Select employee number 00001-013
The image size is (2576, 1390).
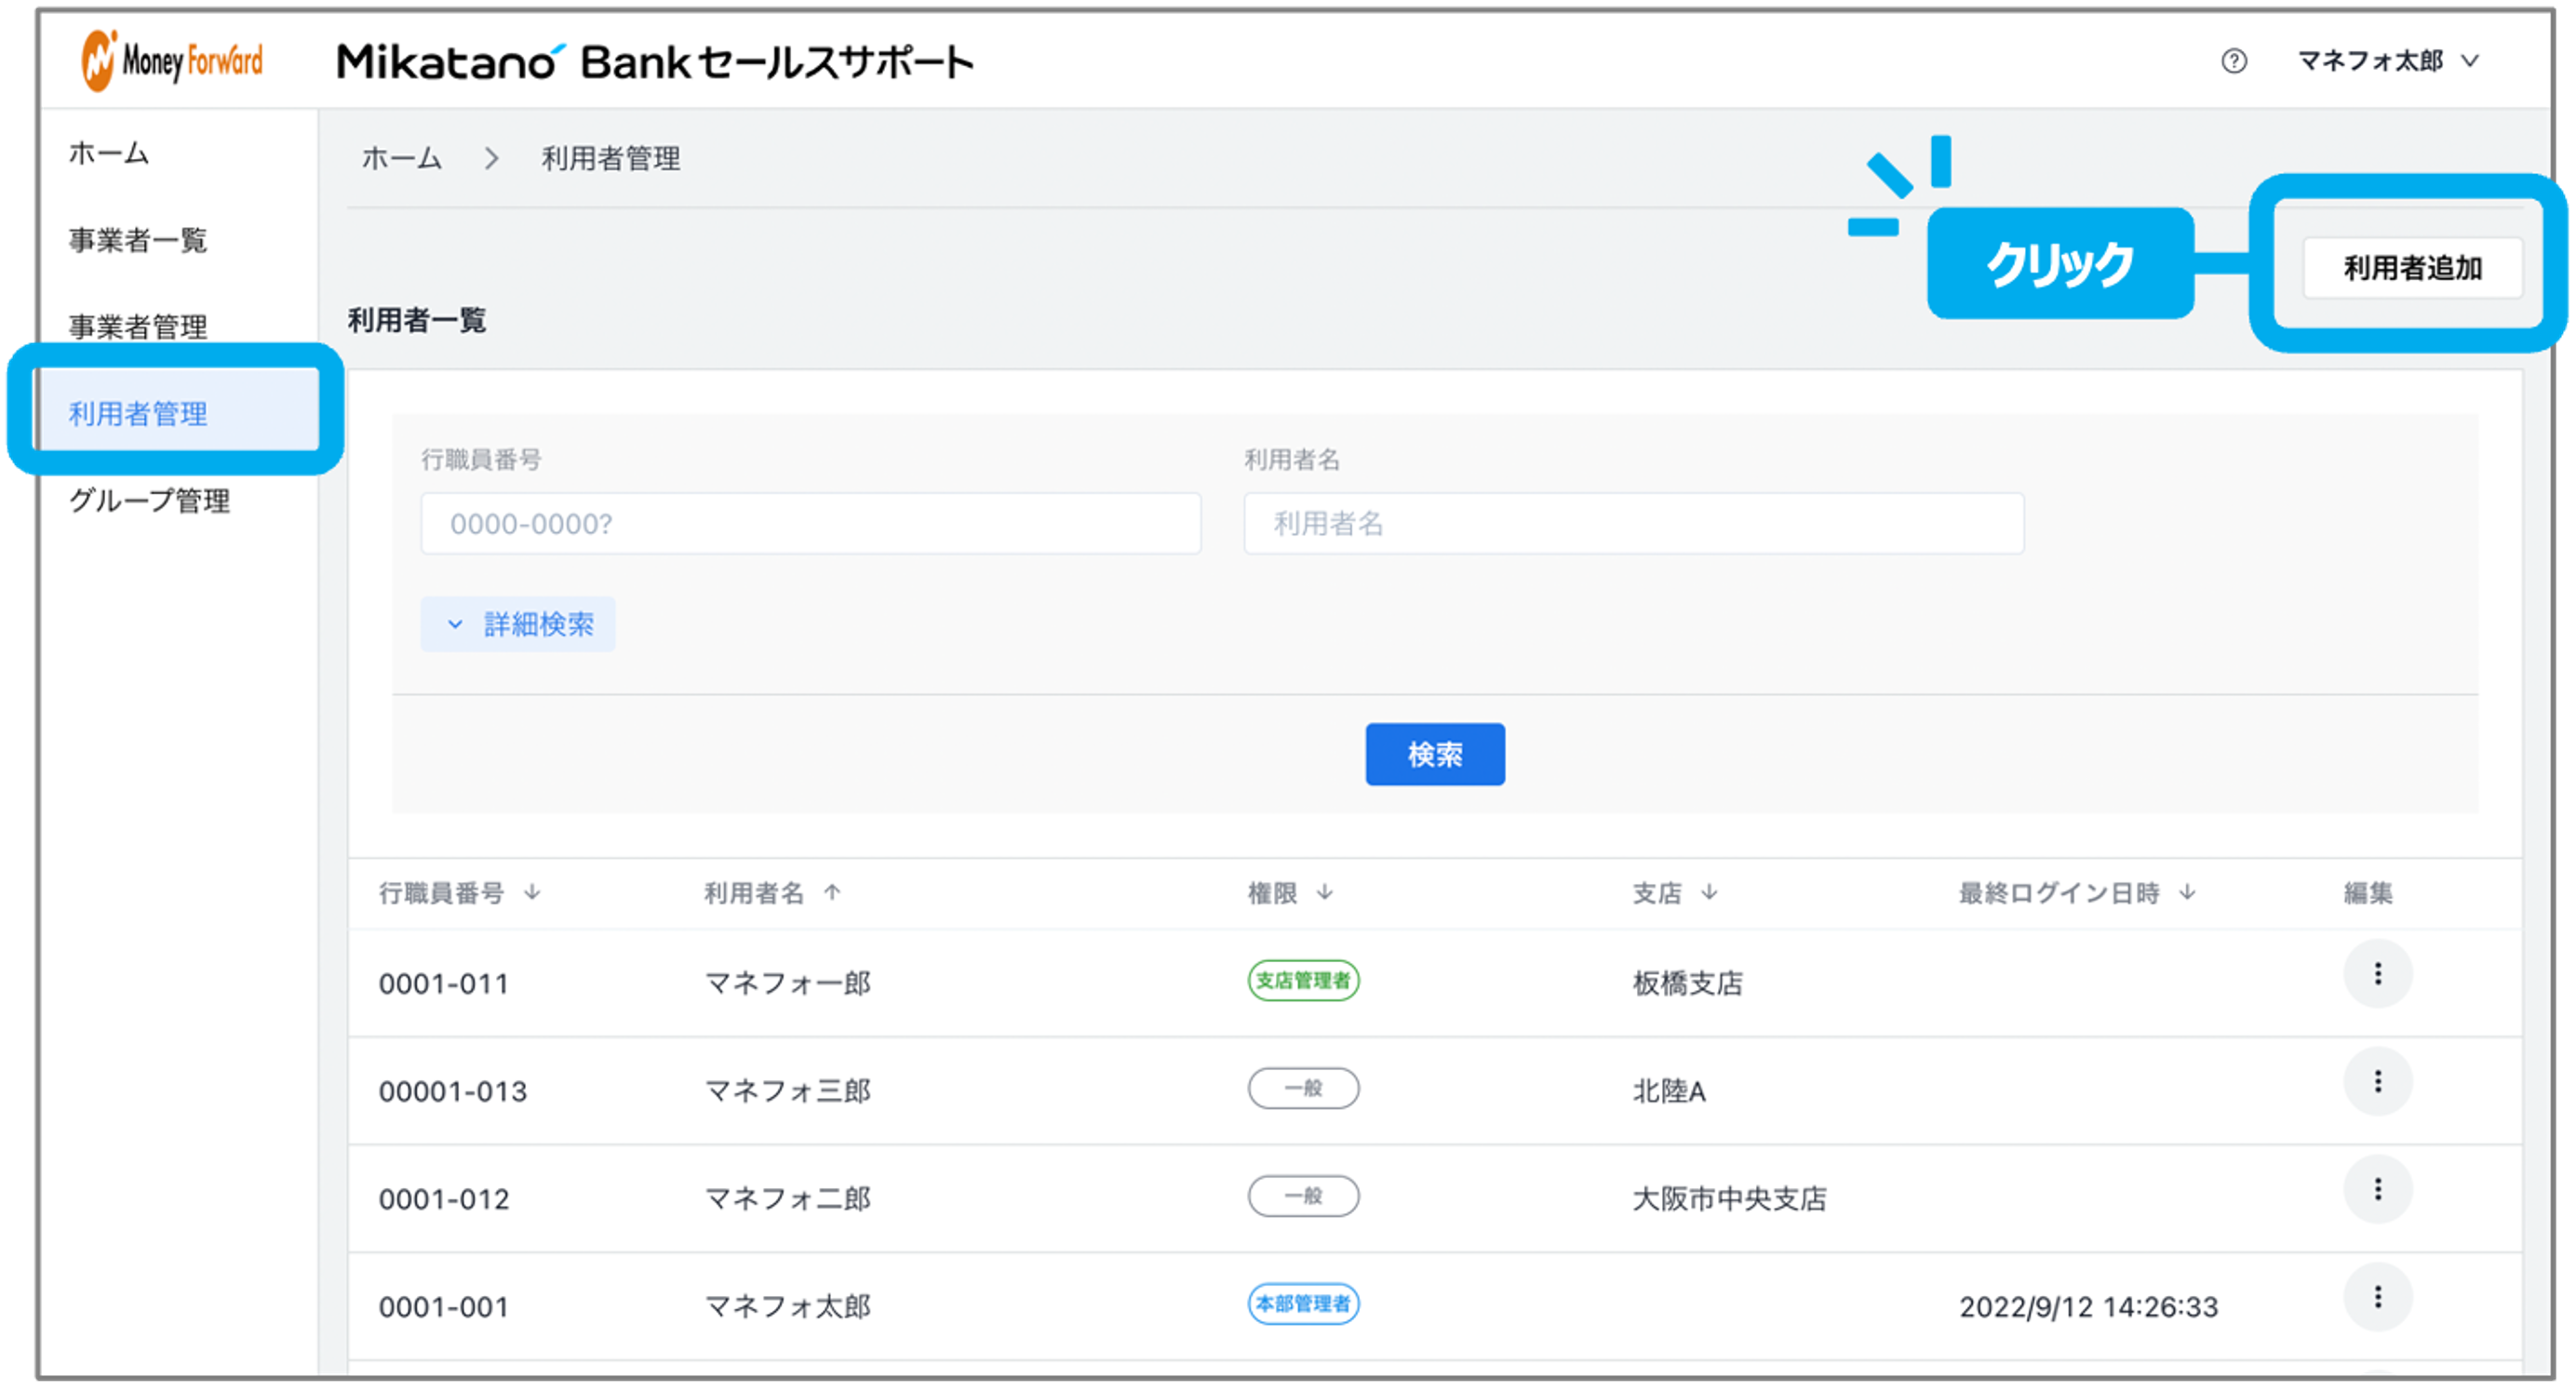(x=453, y=1091)
